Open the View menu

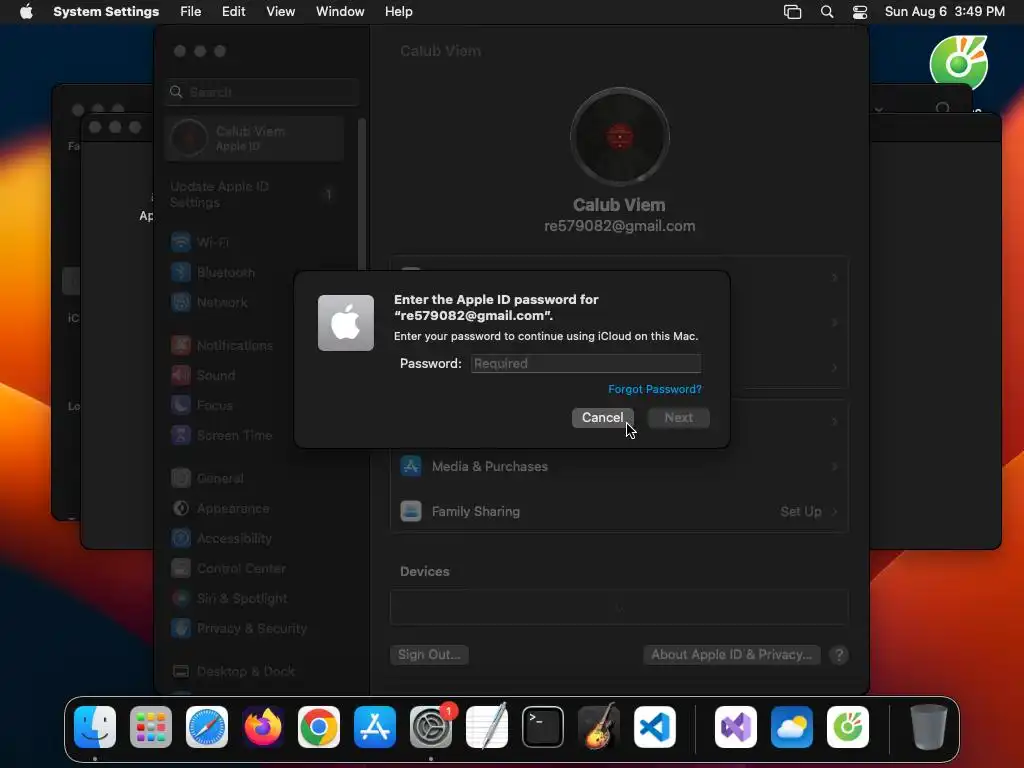280,12
